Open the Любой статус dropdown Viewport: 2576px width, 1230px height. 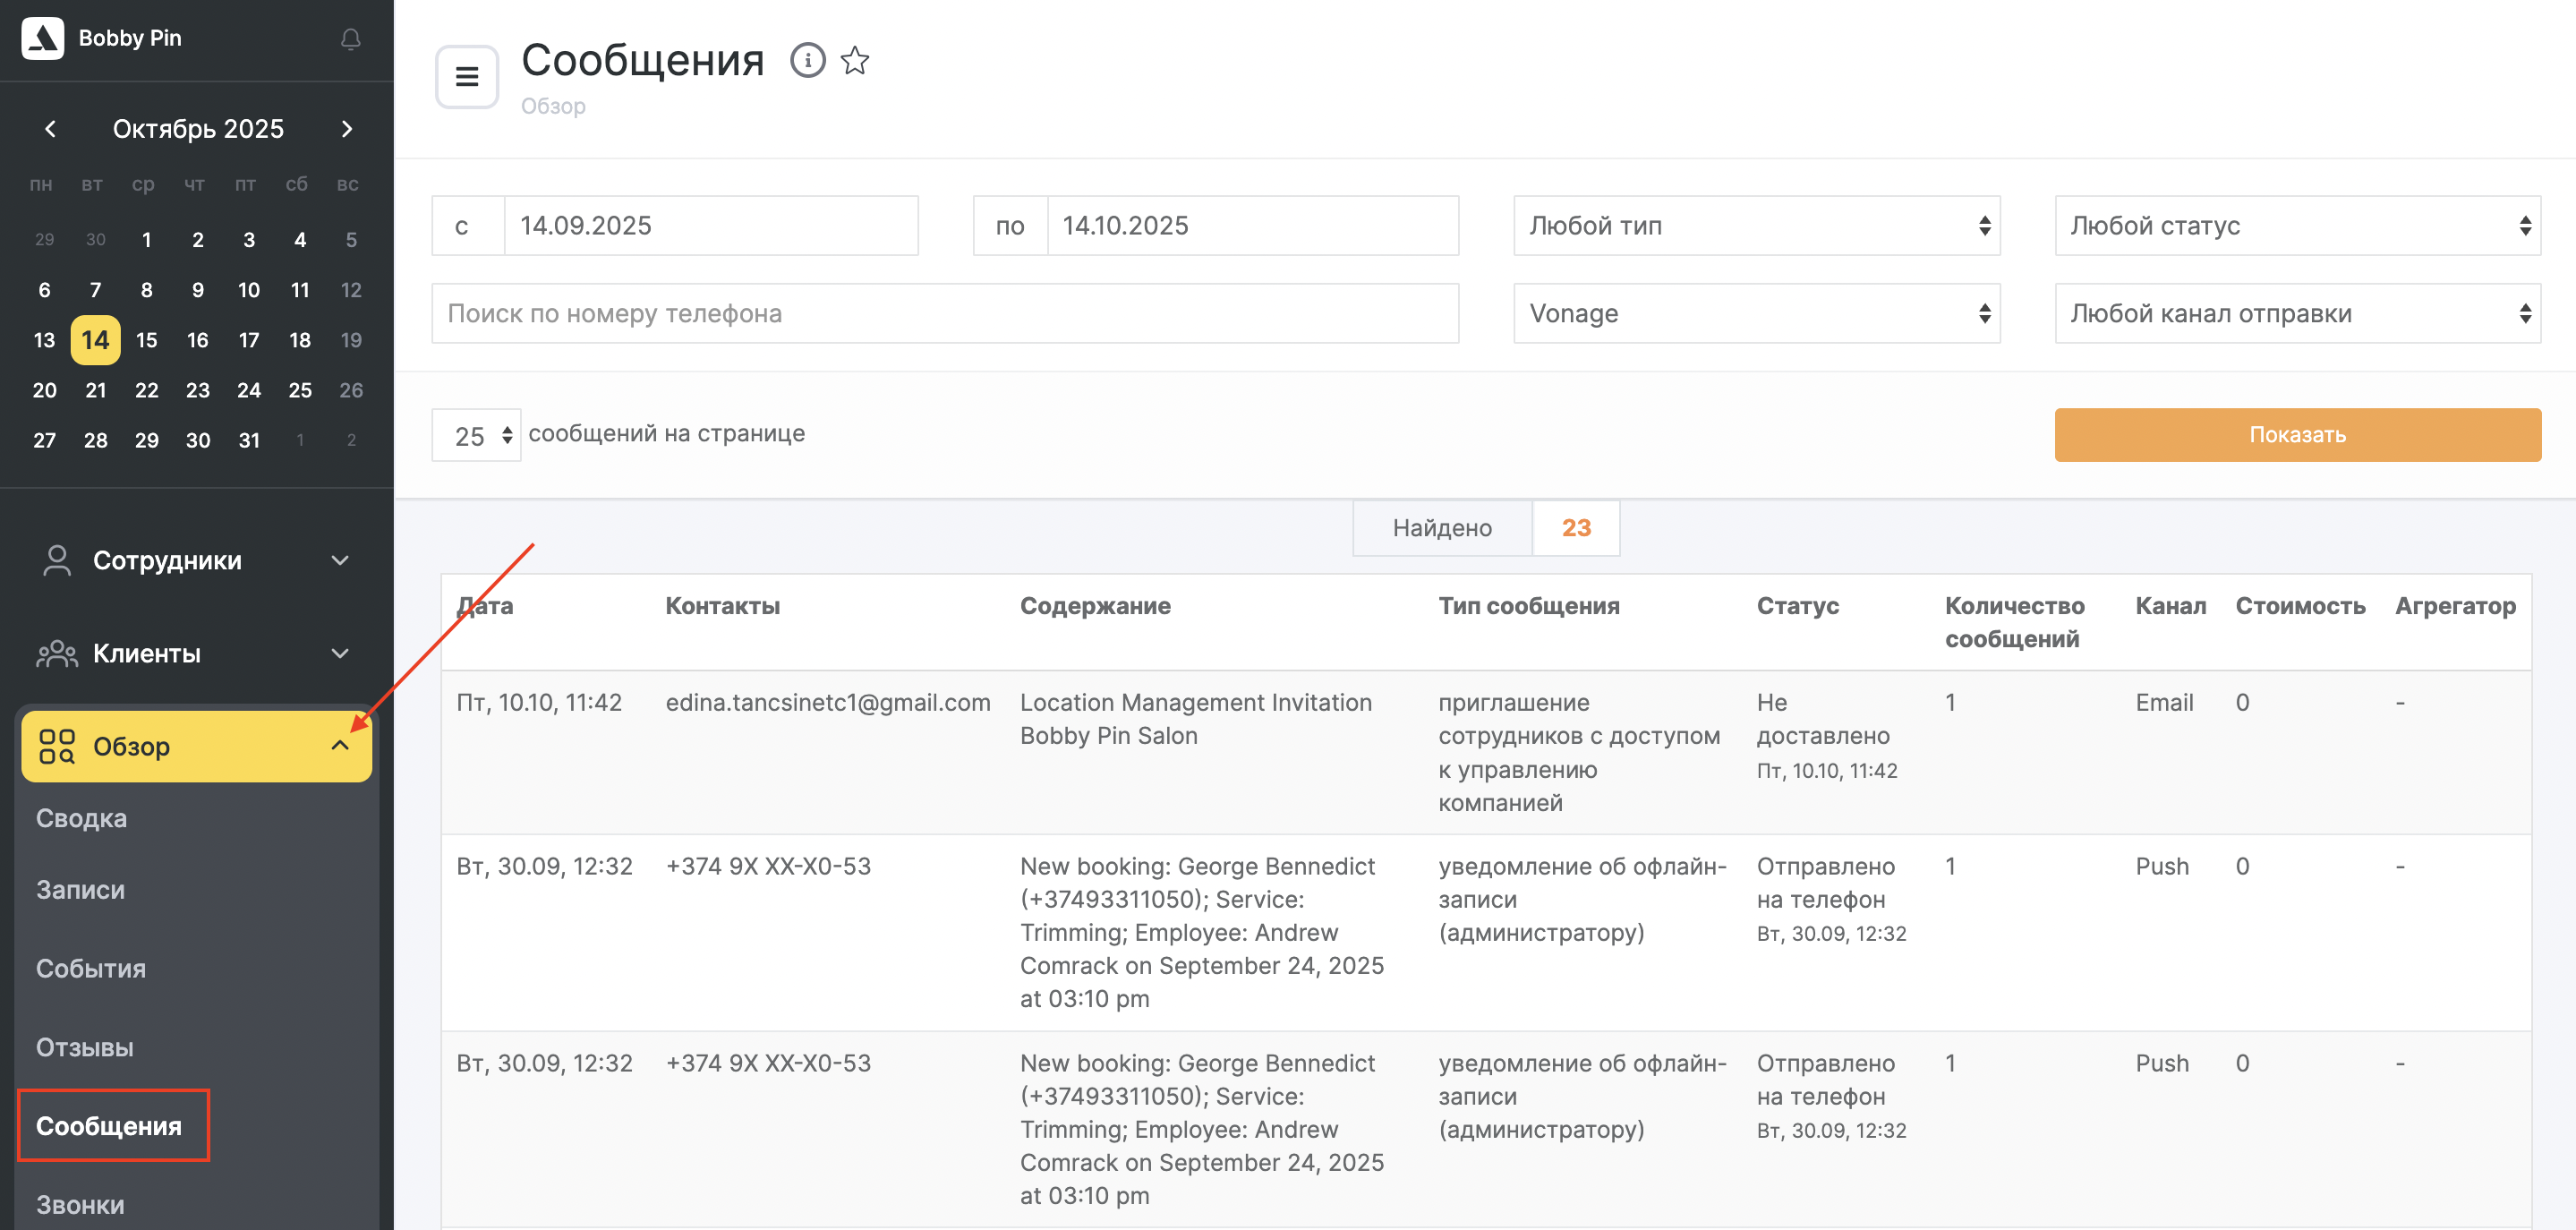click(2297, 226)
